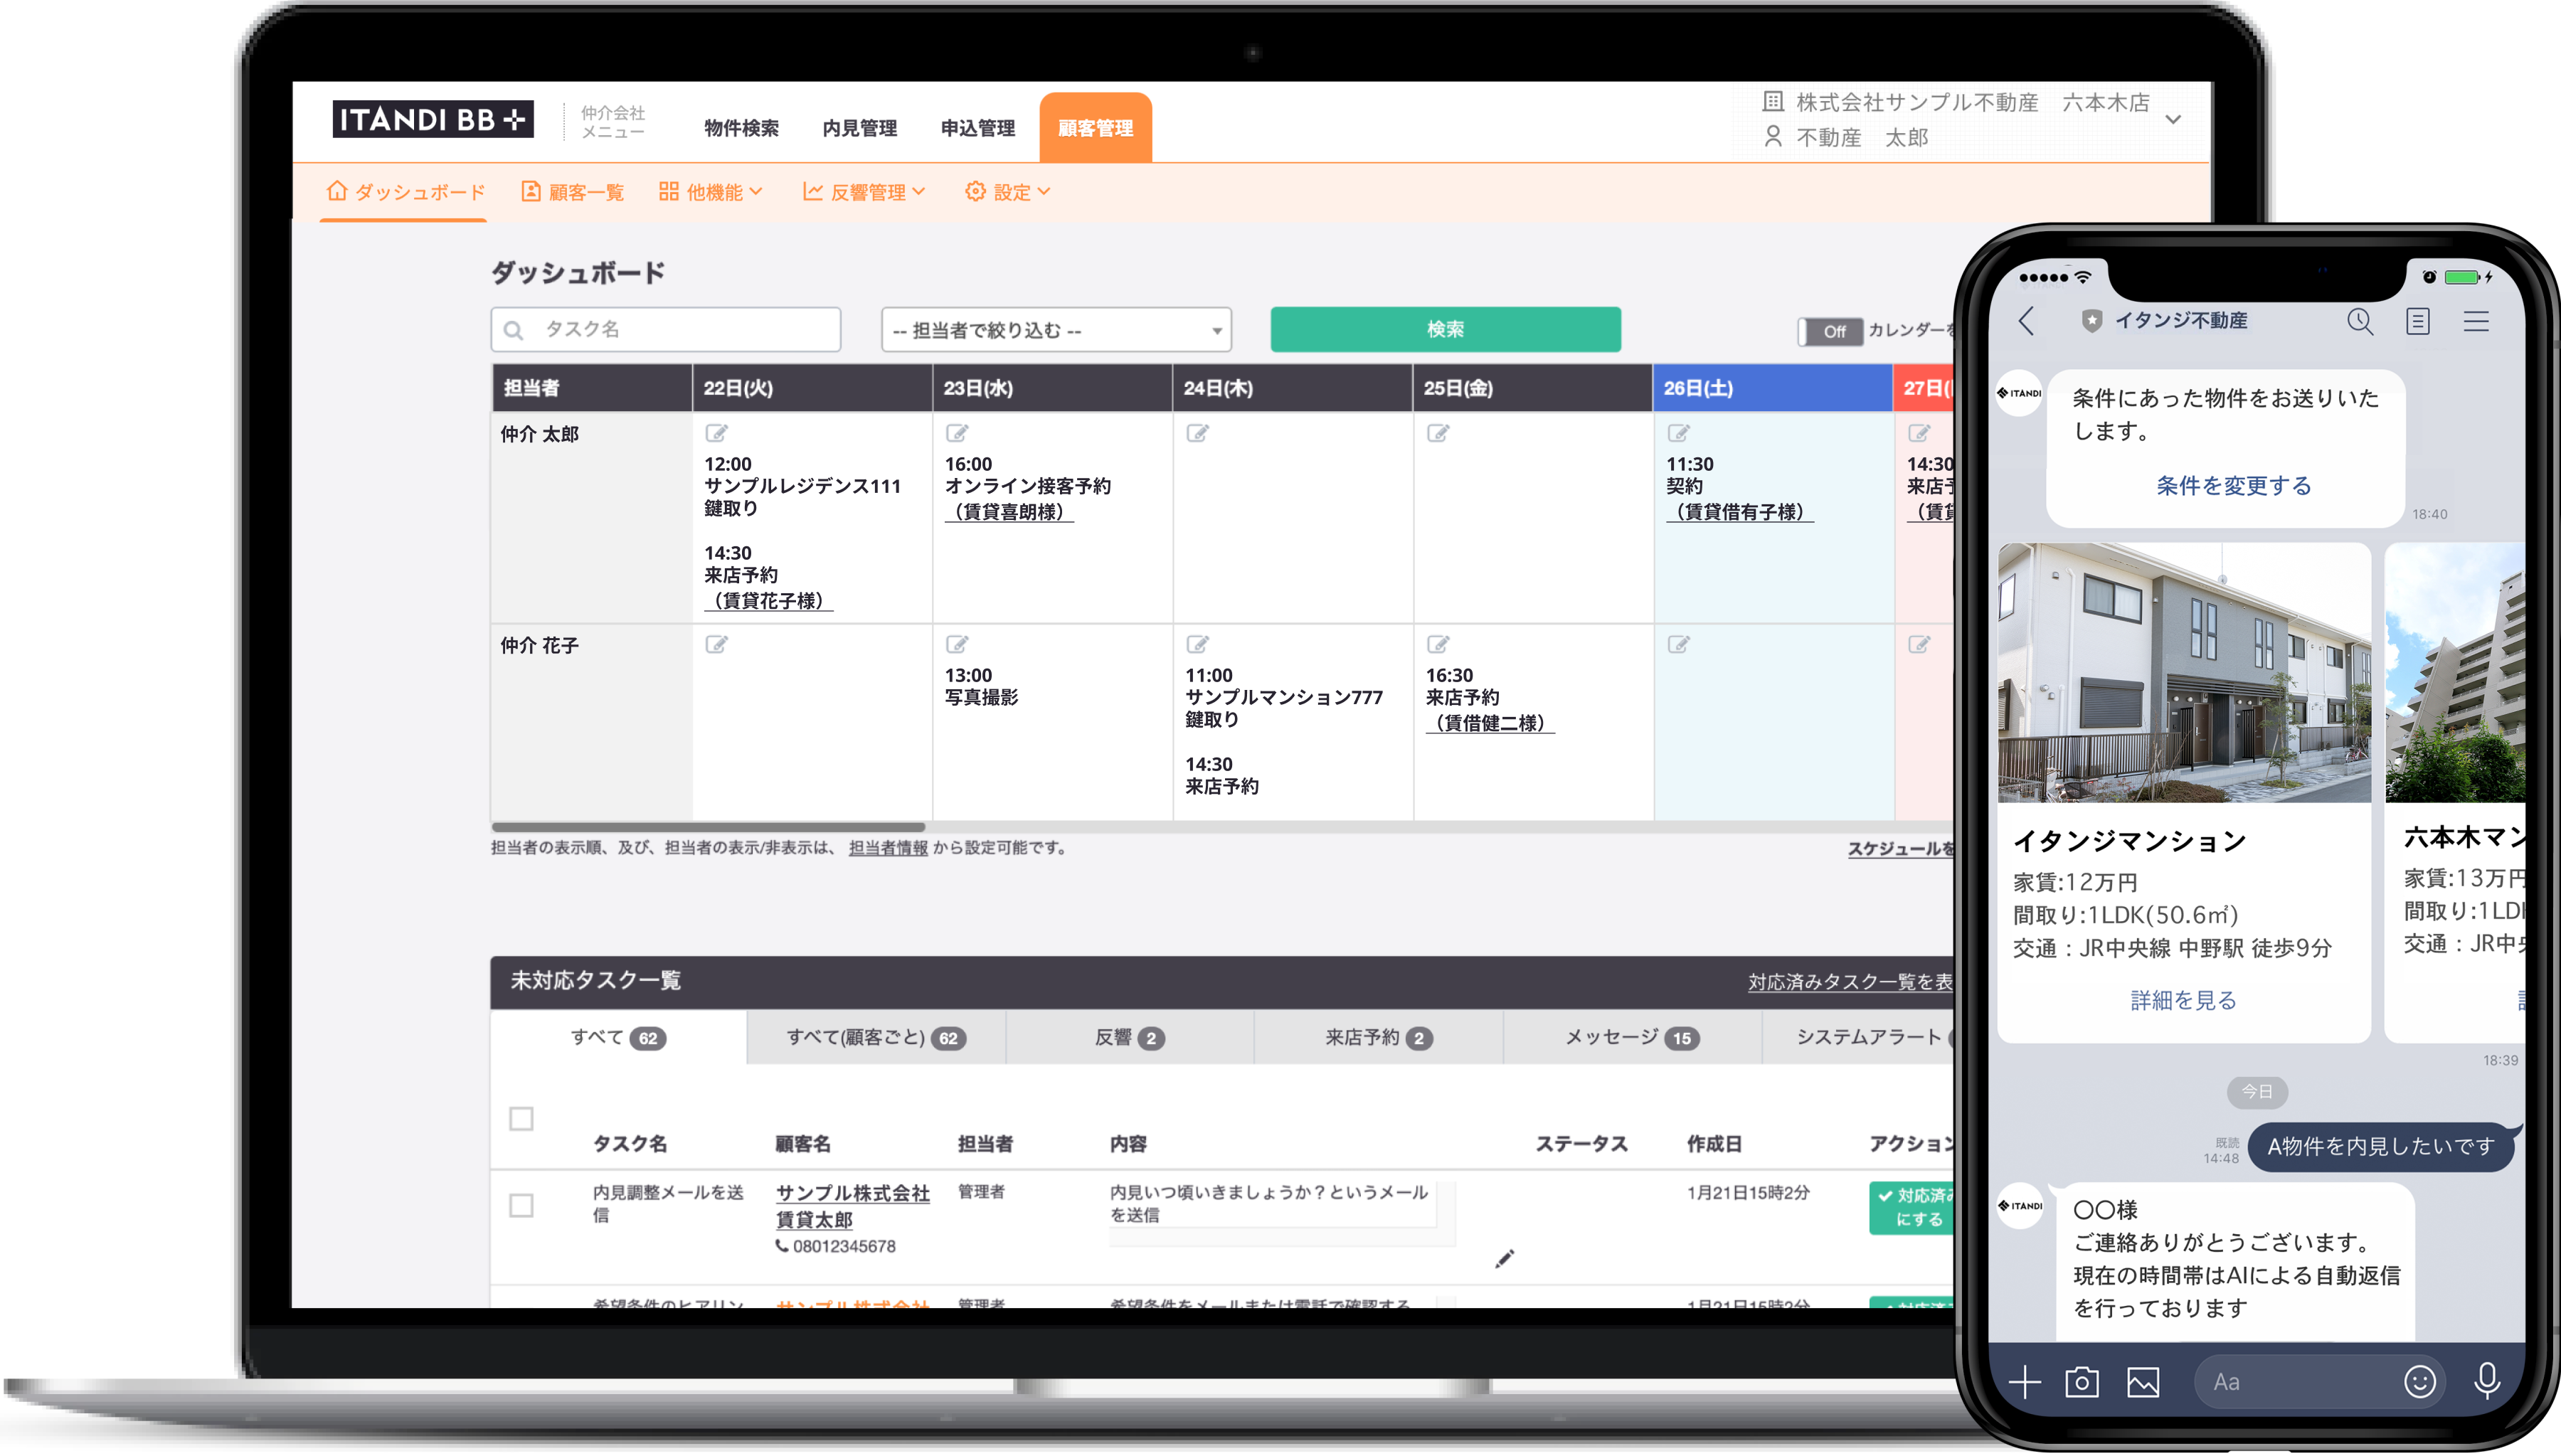Viewport: 2561px width, 1456px height.
Task: Tap the search magnifier in phone header
Action: [2359, 321]
